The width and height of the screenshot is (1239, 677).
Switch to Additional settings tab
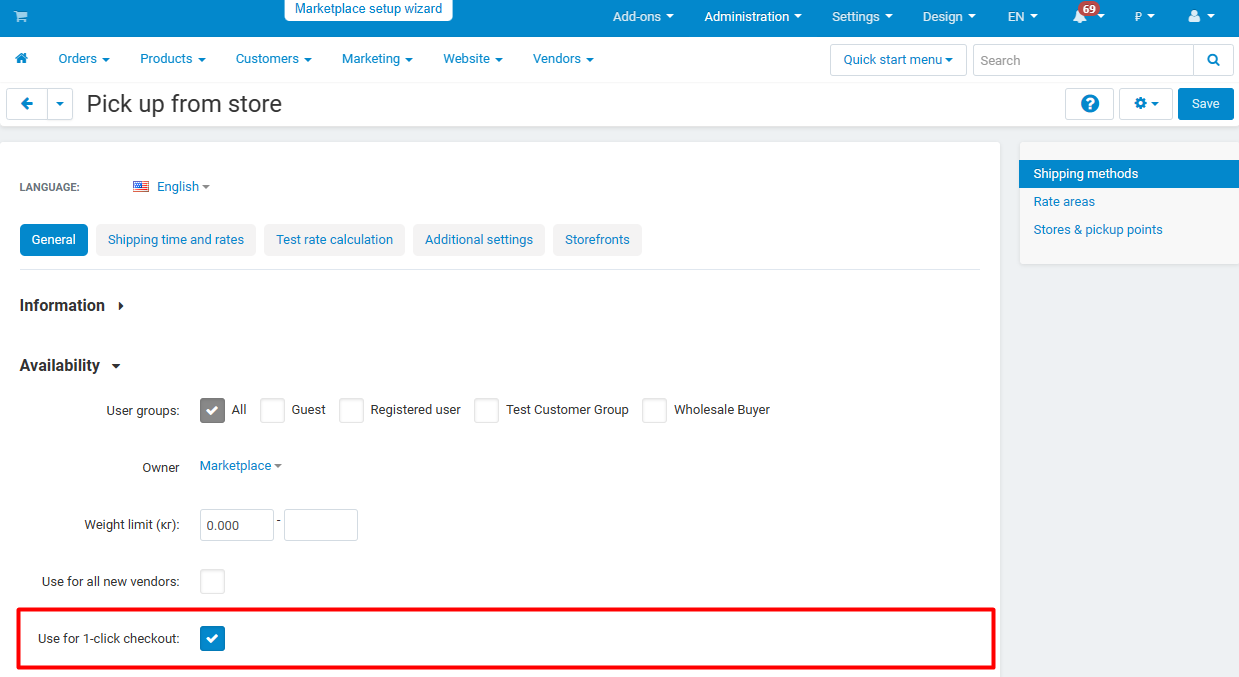479,240
